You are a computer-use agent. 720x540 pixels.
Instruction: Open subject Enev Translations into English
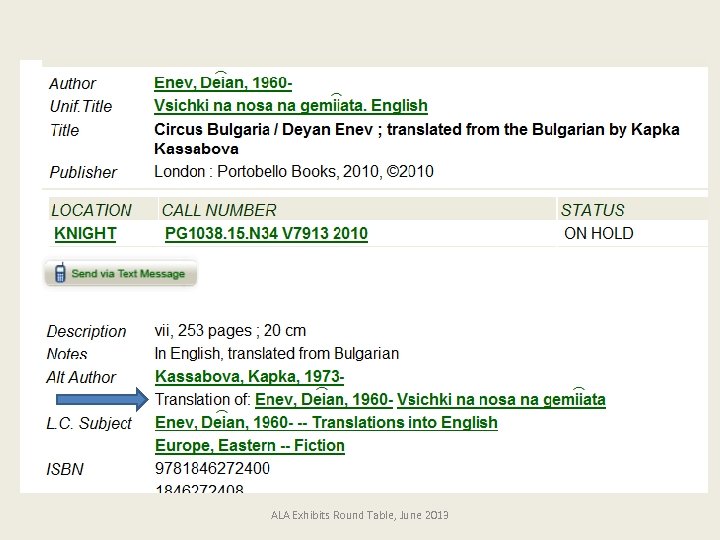tap(326, 423)
